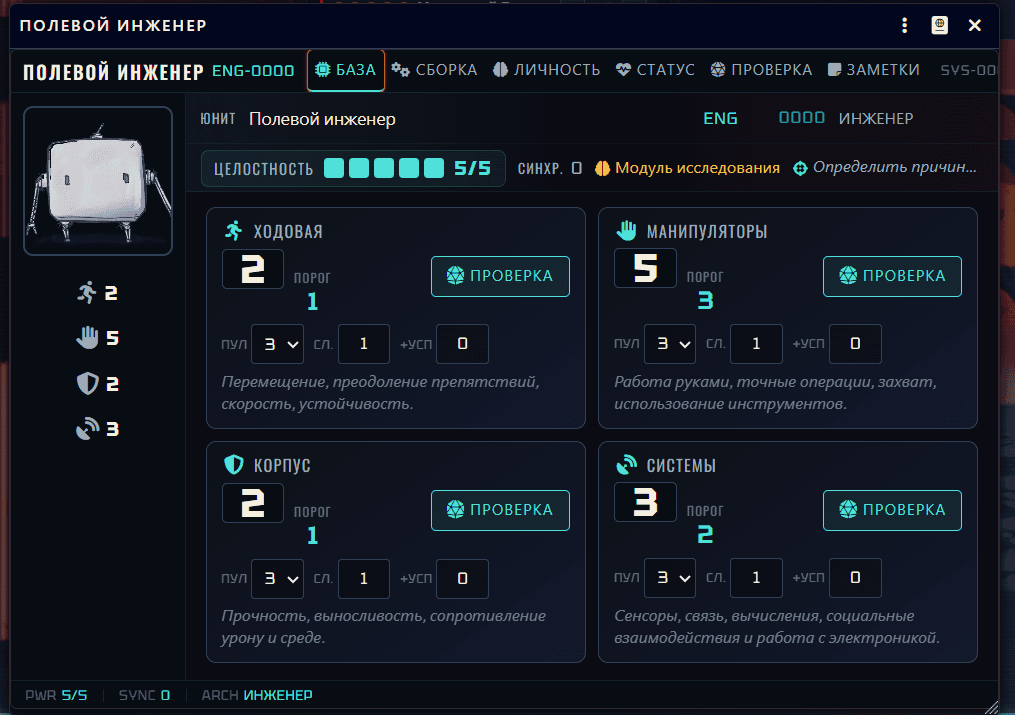Click the satellite dish icon in sidebar
The height and width of the screenshot is (715, 1015).
(x=88, y=429)
